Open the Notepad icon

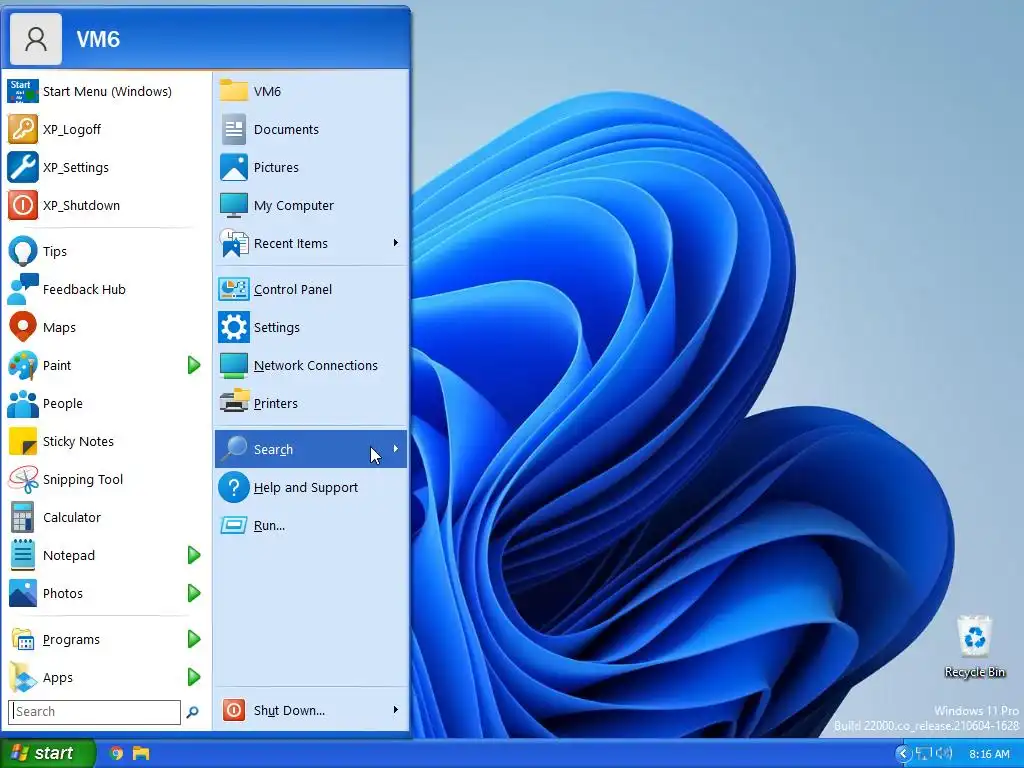[x=23, y=555]
